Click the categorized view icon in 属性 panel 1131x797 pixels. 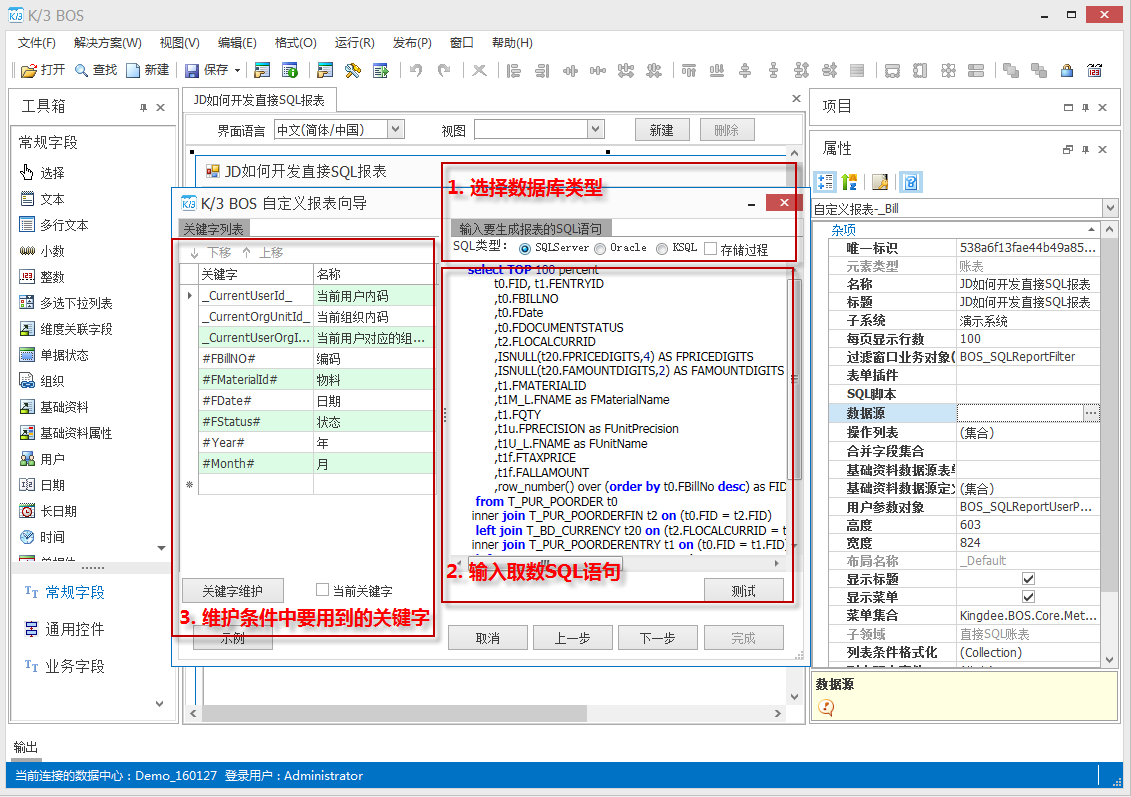point(825,182)
